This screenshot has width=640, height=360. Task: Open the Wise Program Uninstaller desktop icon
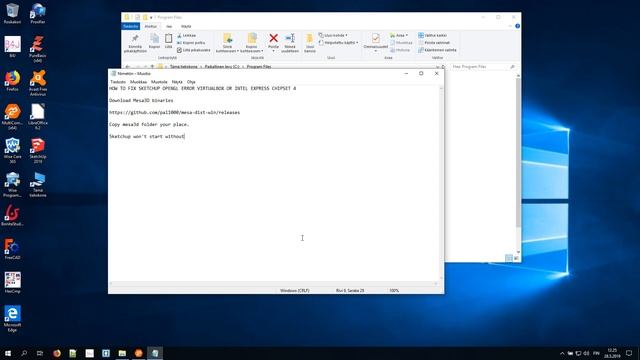pos(12,184)
